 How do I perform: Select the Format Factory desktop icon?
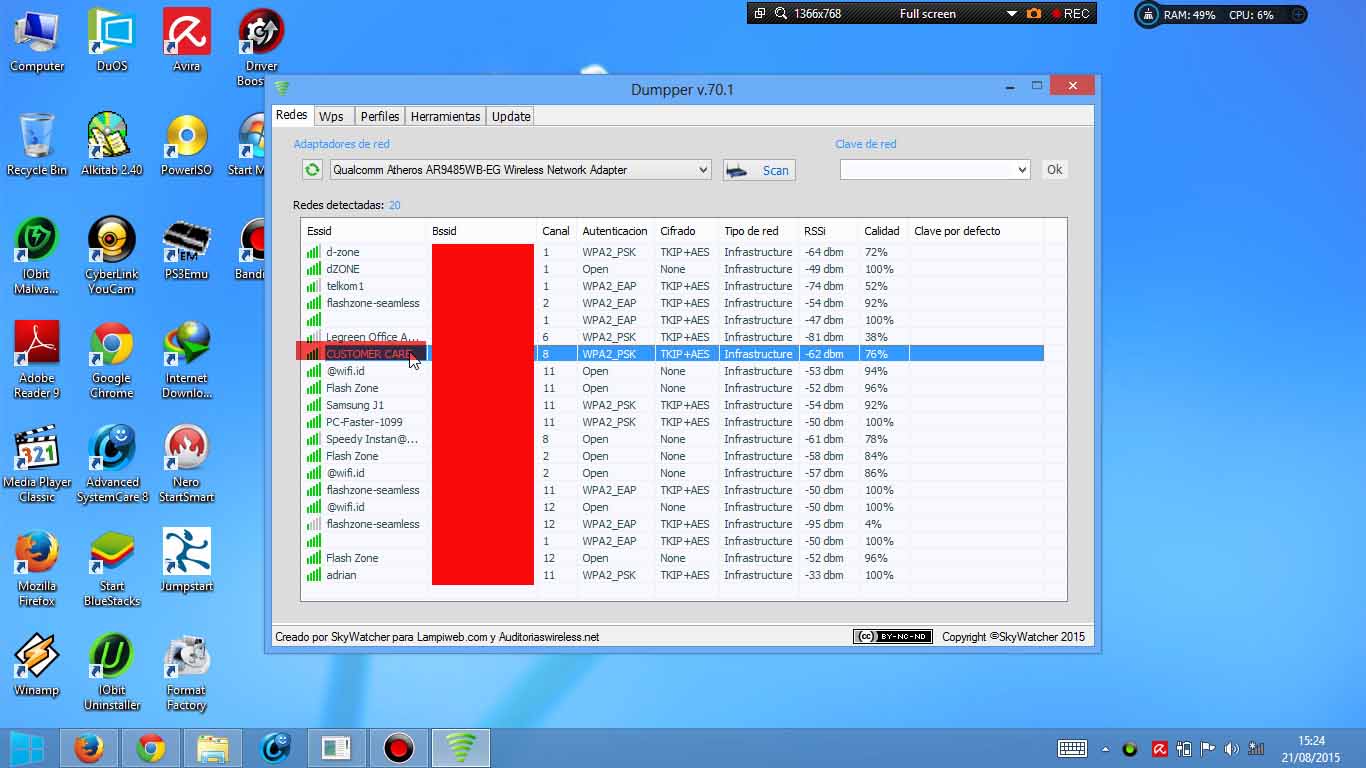(187, 672)
